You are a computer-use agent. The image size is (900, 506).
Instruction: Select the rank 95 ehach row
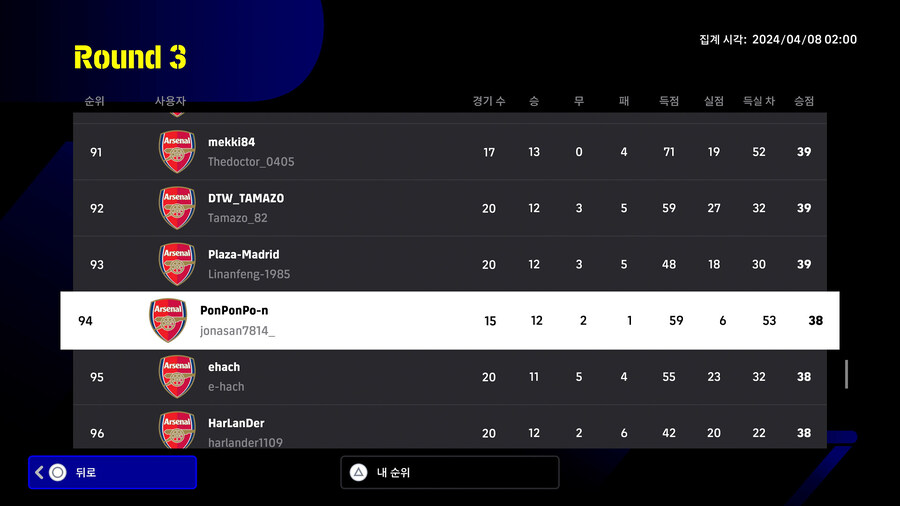click(x=450, y=377)
